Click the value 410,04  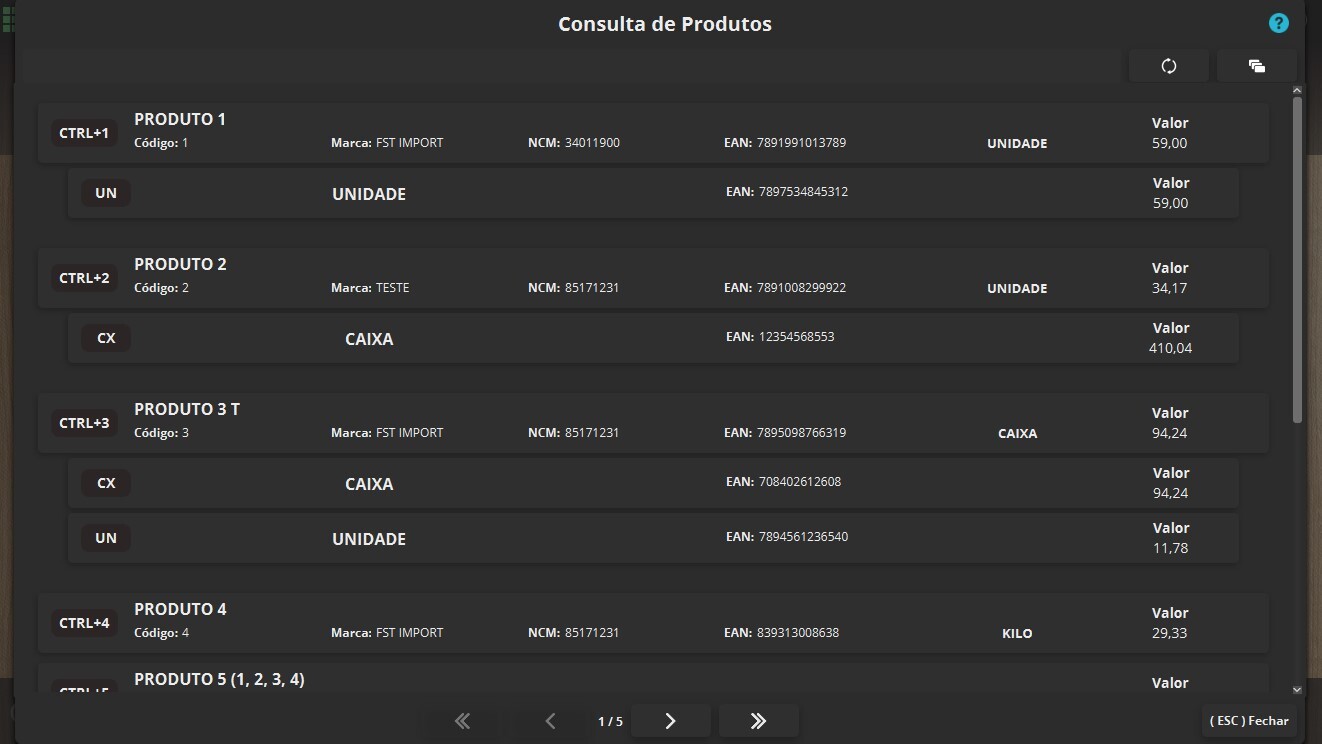1170,348
